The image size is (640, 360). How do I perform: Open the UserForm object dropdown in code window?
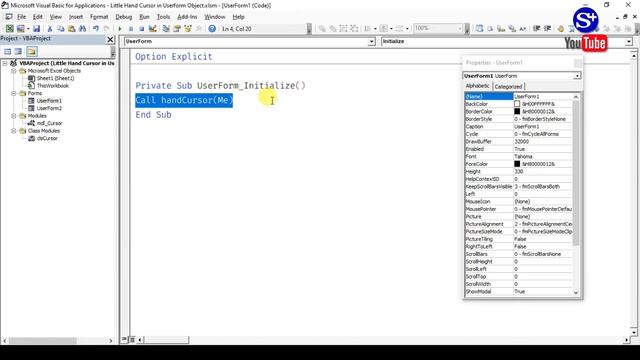(x=371, y=42)
